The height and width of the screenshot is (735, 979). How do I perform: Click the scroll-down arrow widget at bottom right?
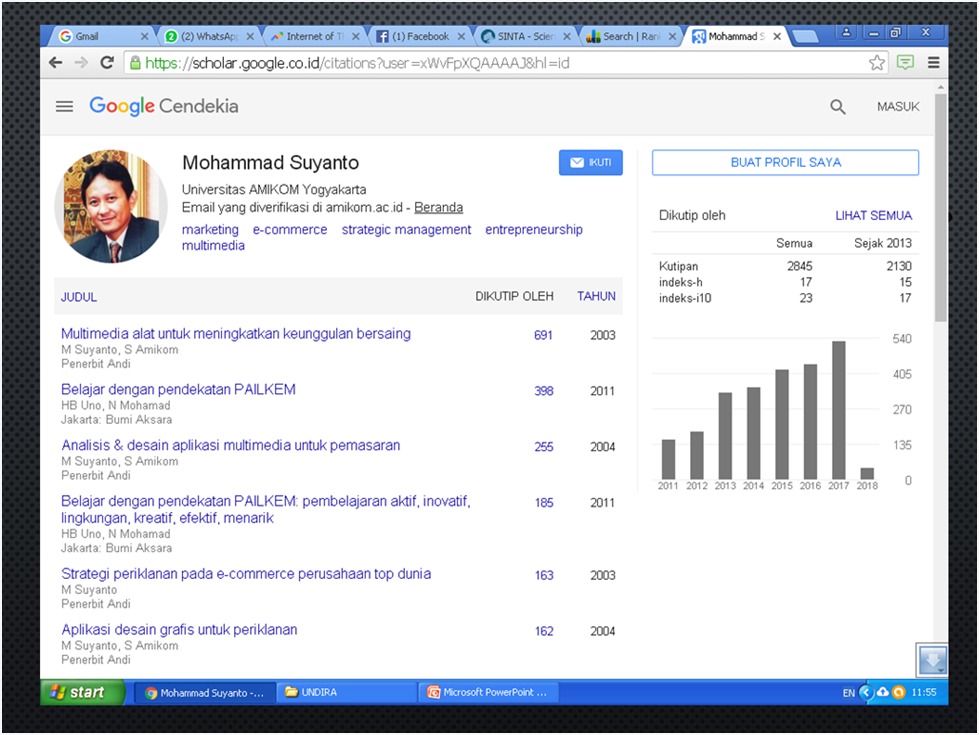932,659
